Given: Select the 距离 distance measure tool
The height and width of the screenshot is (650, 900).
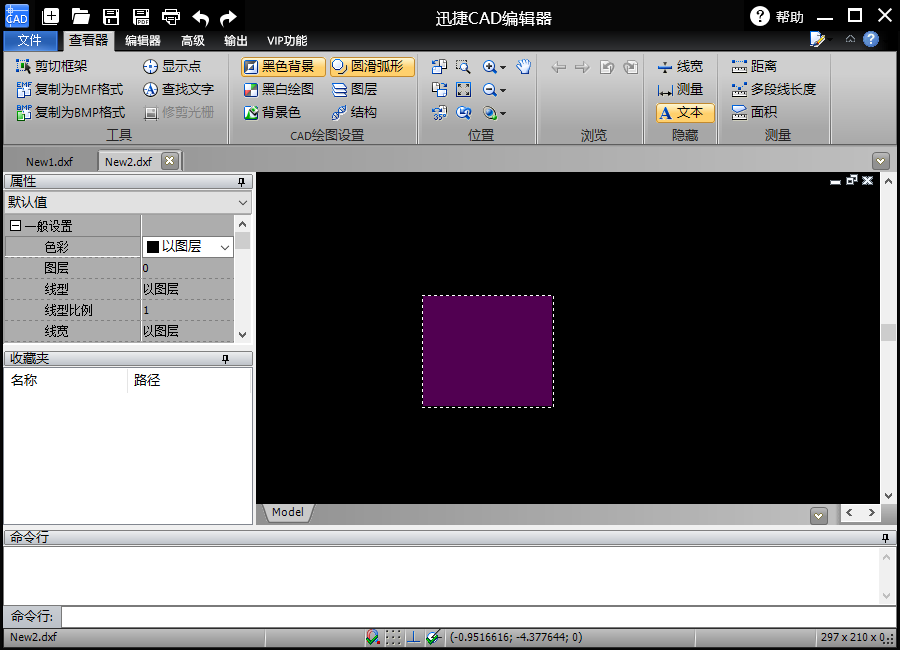Looking at the screenshot, I should pyautogui.click(x=754, y=66).
